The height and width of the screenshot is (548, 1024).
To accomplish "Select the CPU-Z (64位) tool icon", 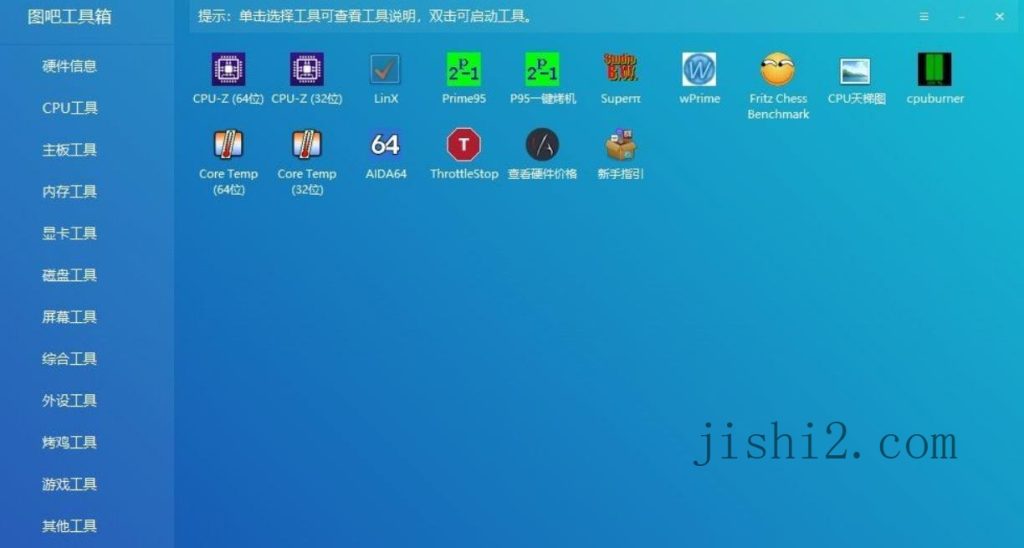I will tap(229, 69).
